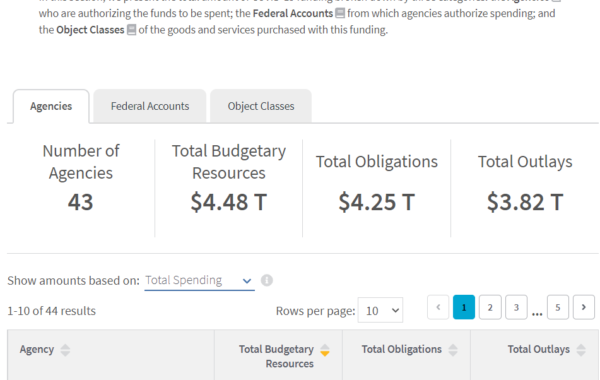600x380 pixels.
Task: Select current page 1 button
Action: [x=464, y=307]
